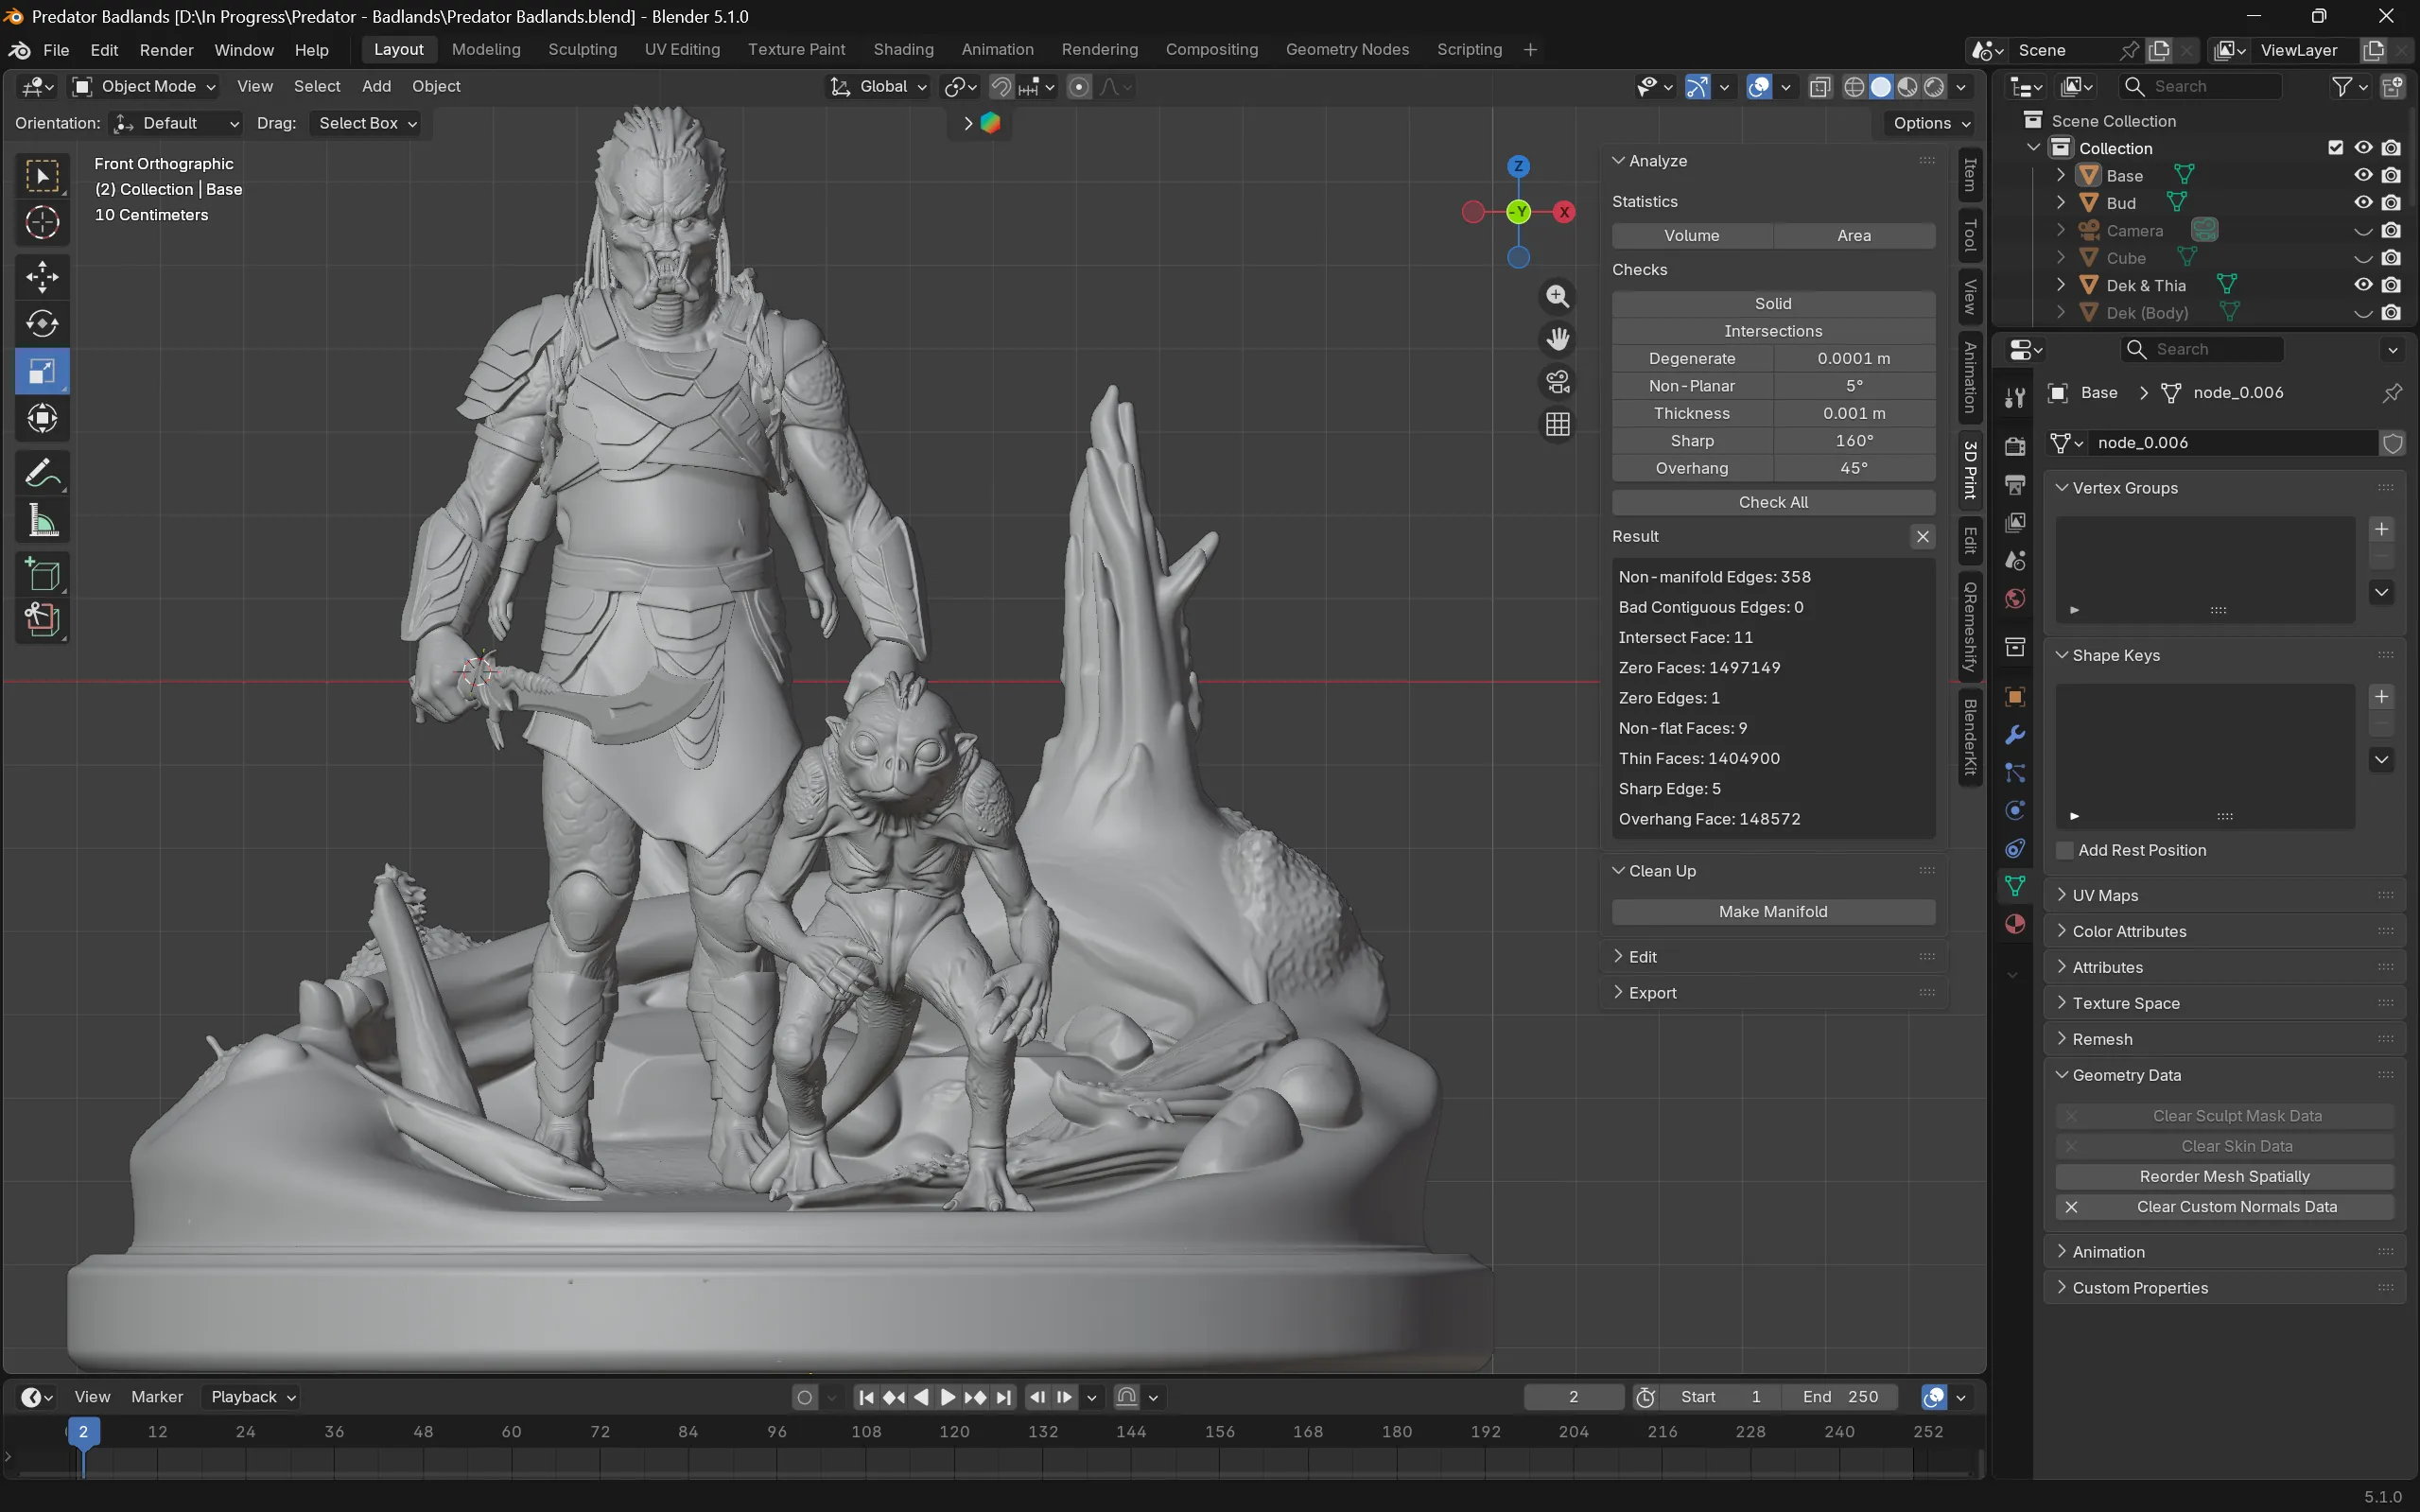Select the Measure tool
The height and width of the screenshot is (1512, 2420).
coord(42,520)
